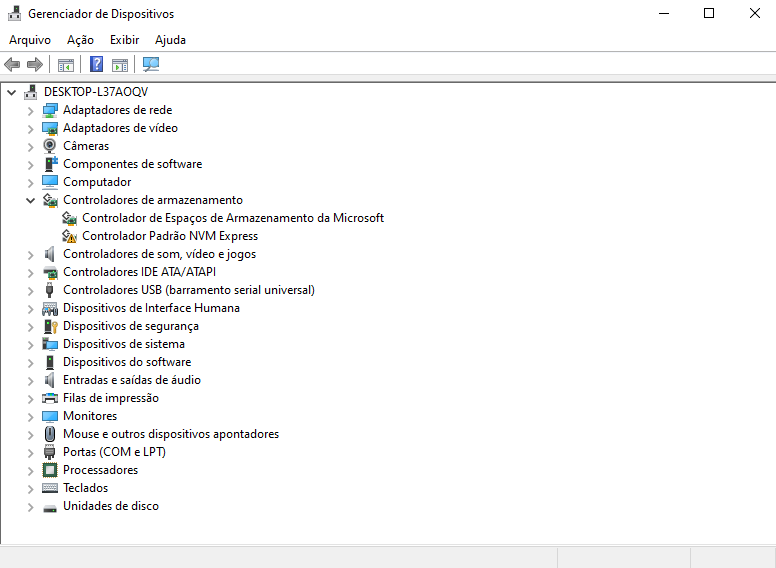Select Controlador de Espaços de Armazenamento da Microsoft

tap(233, 218)
